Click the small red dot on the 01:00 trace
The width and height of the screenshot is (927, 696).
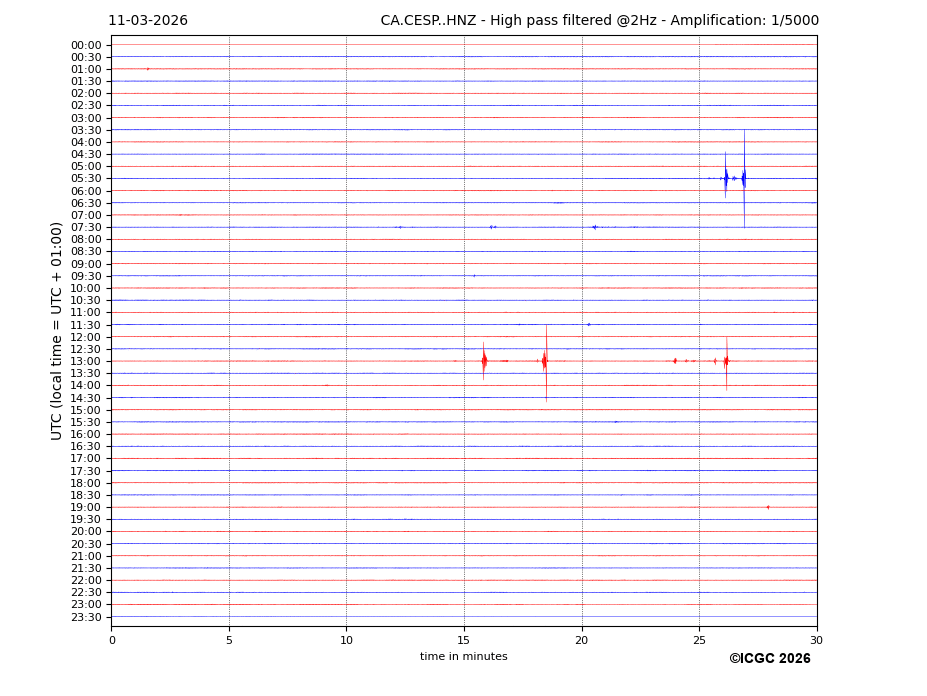[x=148, y=69]
